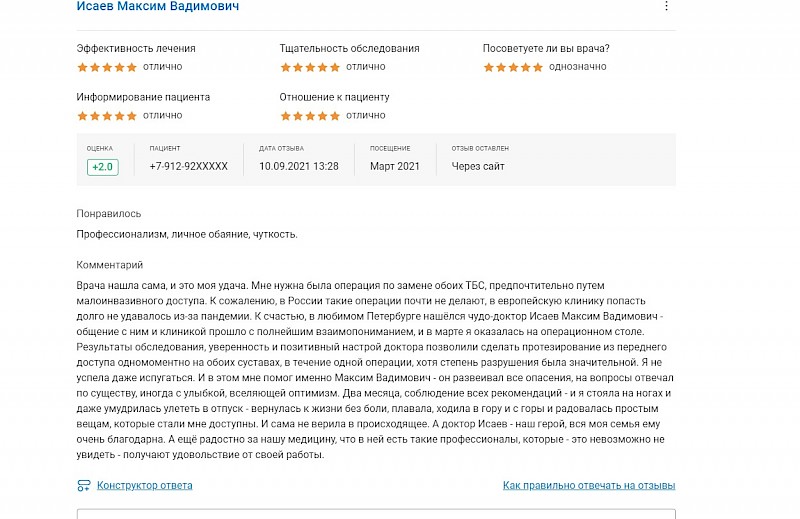Image resolution: width=800 pixels, height=519 pixels.
Task: Click the Через сайт source value
Action: (x=478, y=166)
